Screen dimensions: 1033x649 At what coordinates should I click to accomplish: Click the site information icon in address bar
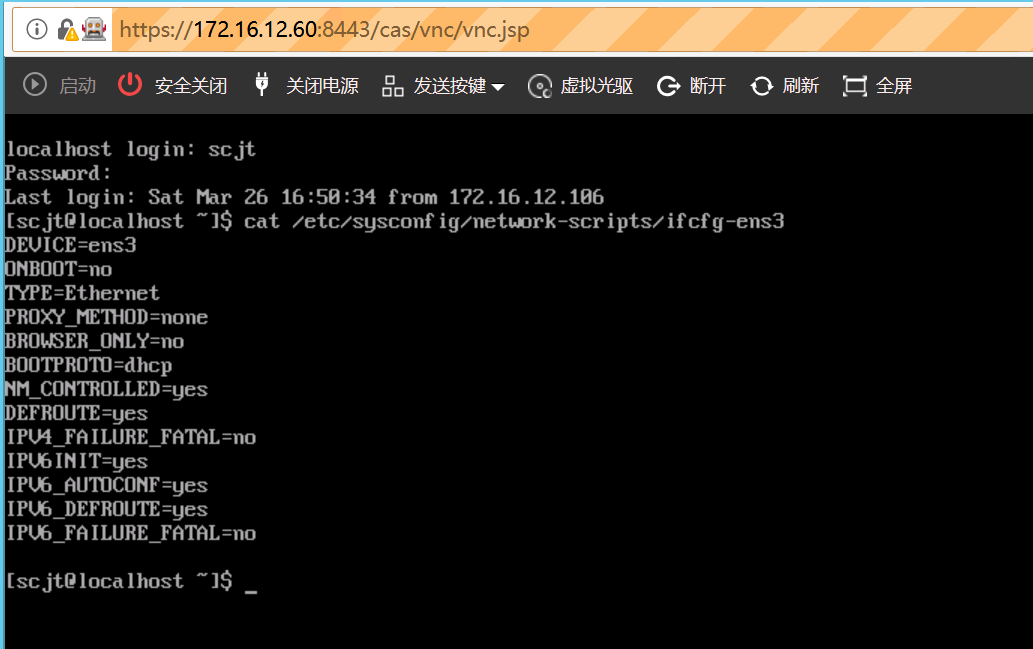37,29
